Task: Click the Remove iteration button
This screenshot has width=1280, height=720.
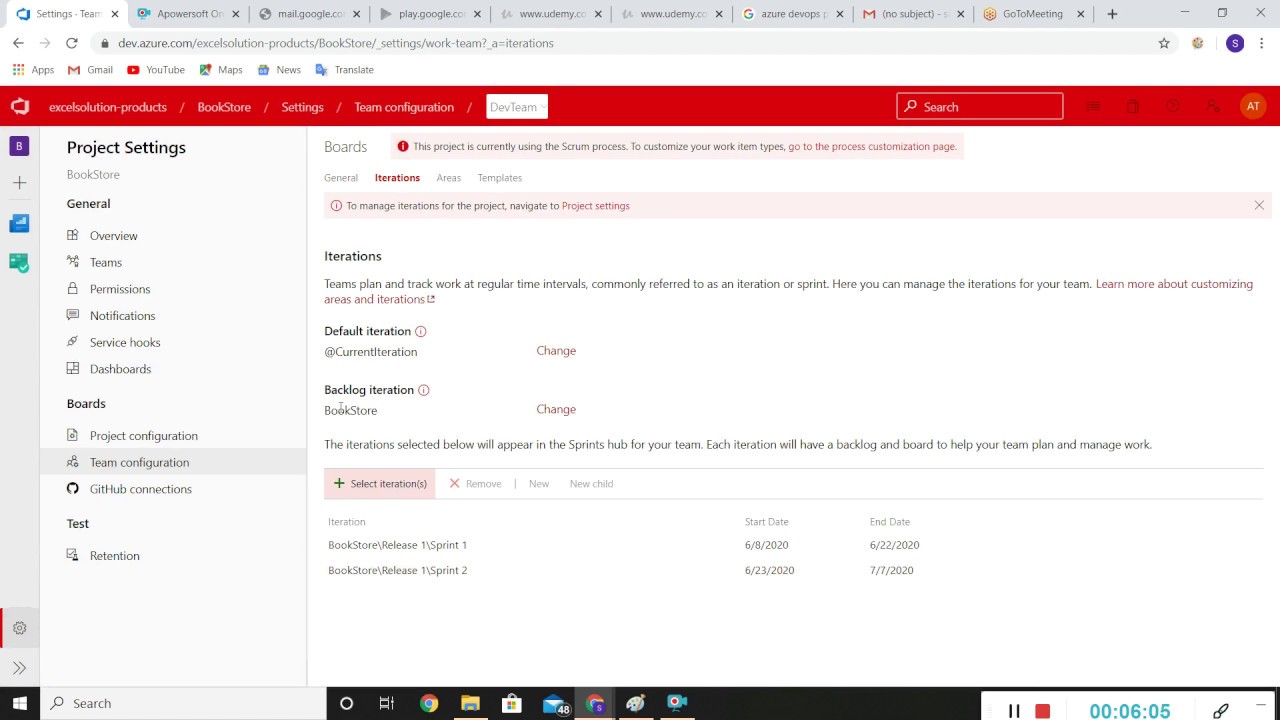Action: tap(475, 484)
